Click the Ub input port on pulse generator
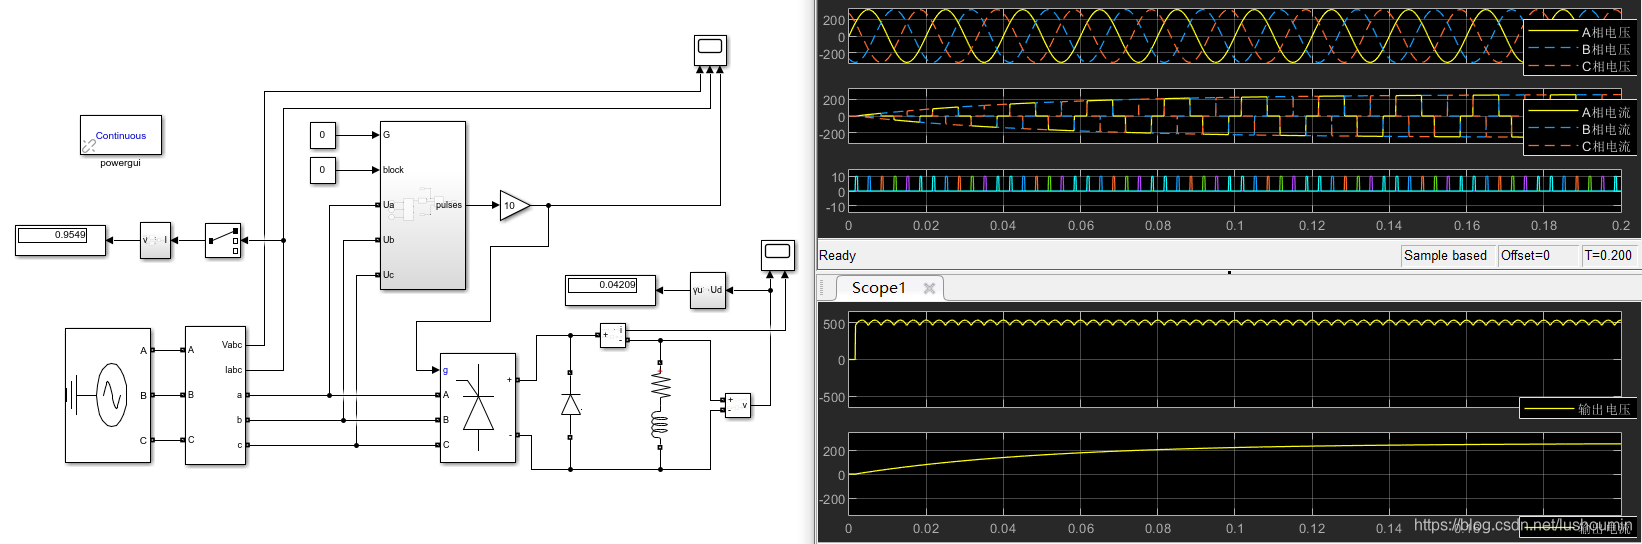 [388, 240]
